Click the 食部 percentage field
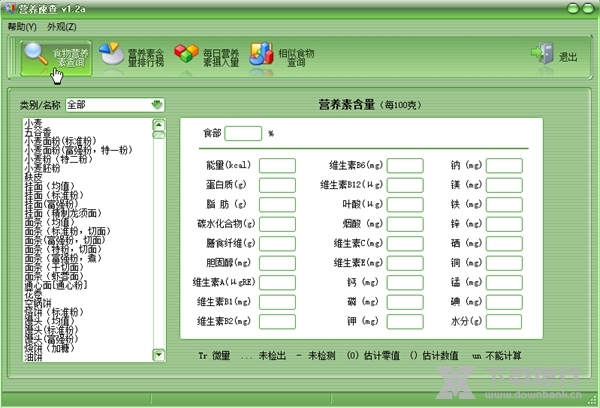600x408 pixels. point(243,134)
